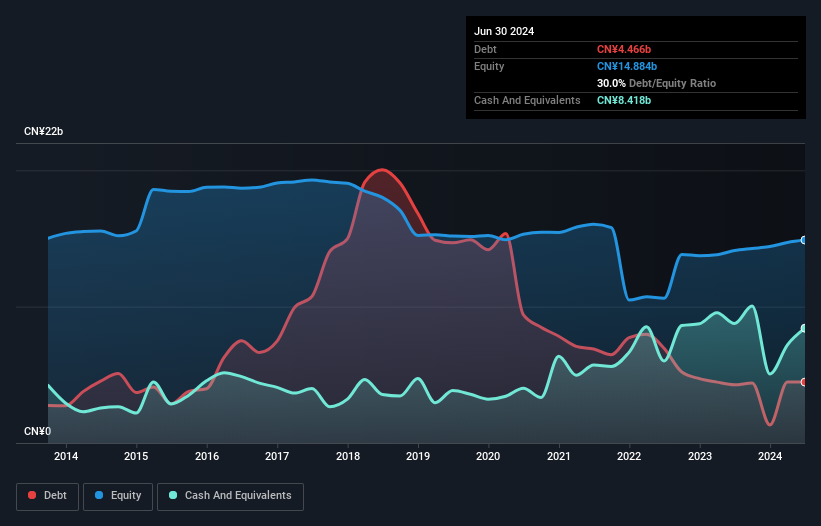
Task: Click the Equity endpoint marker on chart
Action: point(804,240)
